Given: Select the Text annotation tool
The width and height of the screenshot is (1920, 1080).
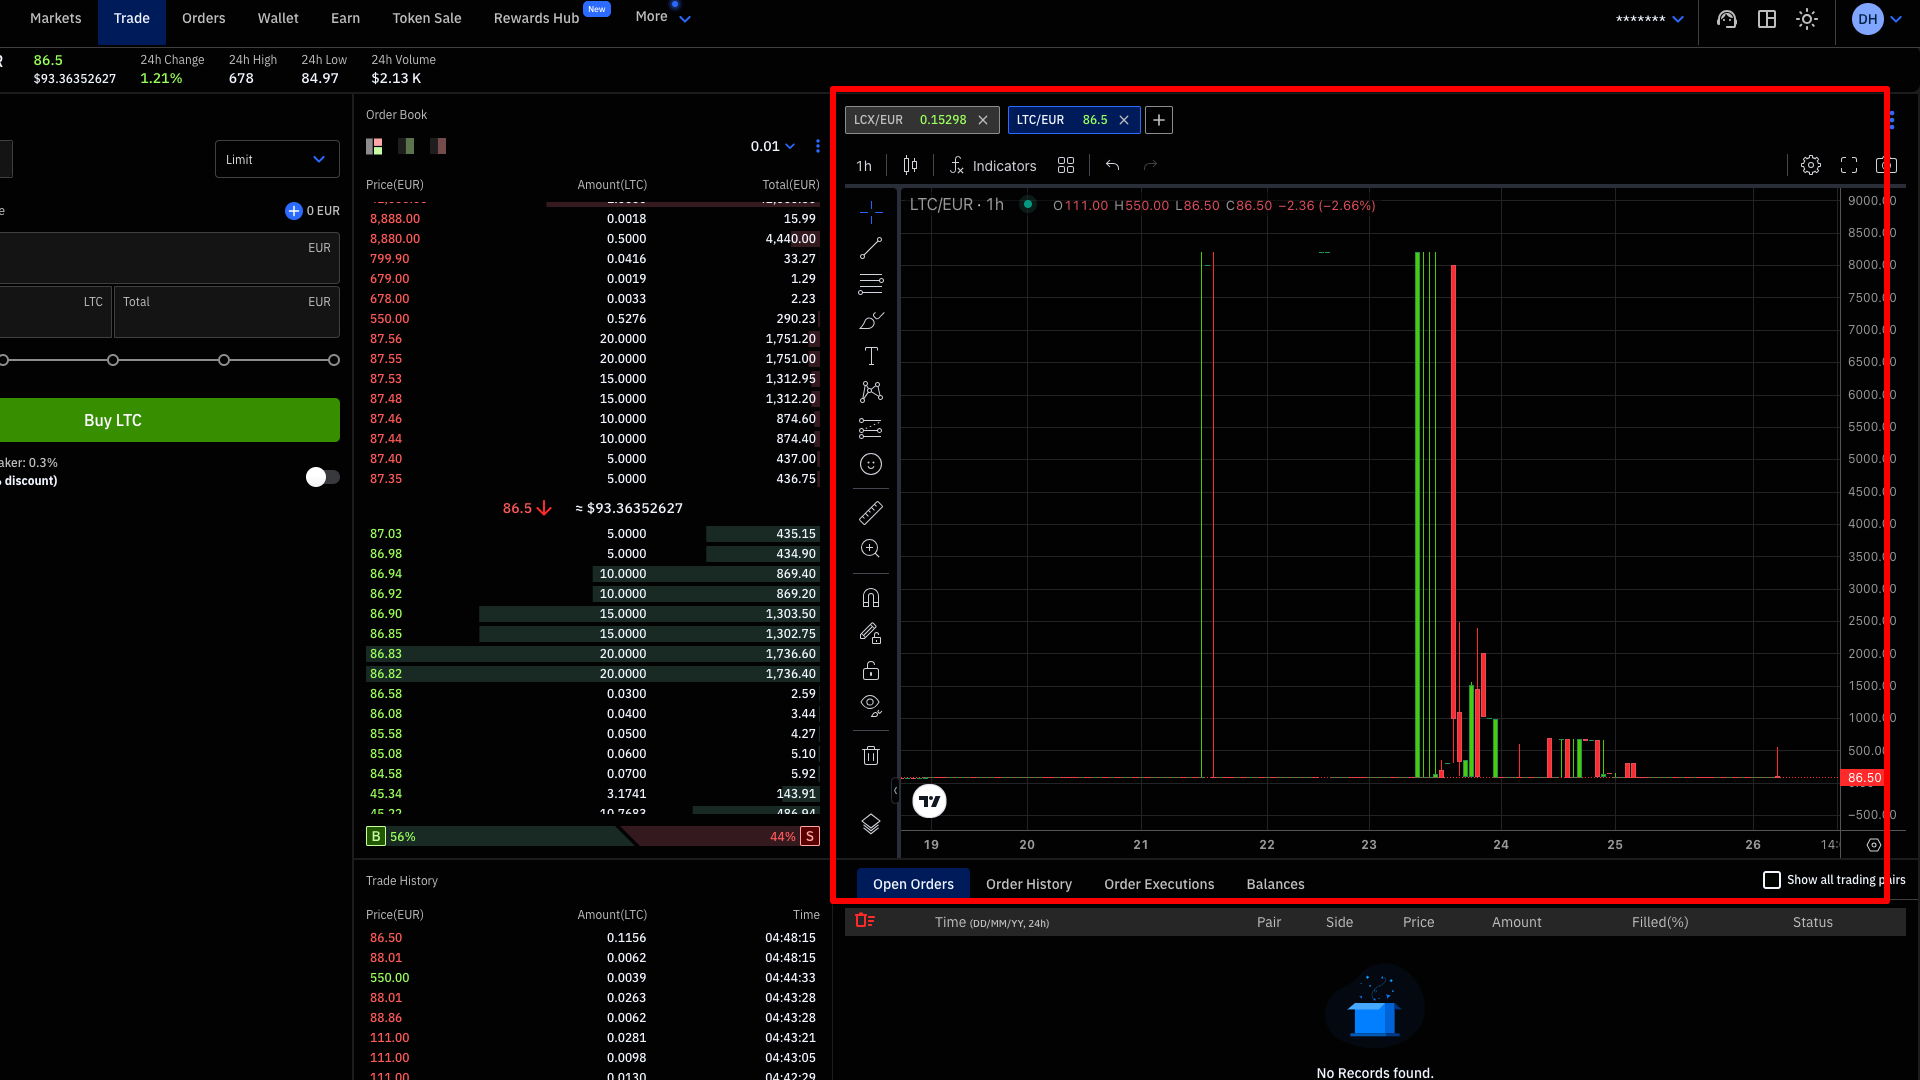Looking at the screenshot, I should pyautogui.click(x=871, y=356).
